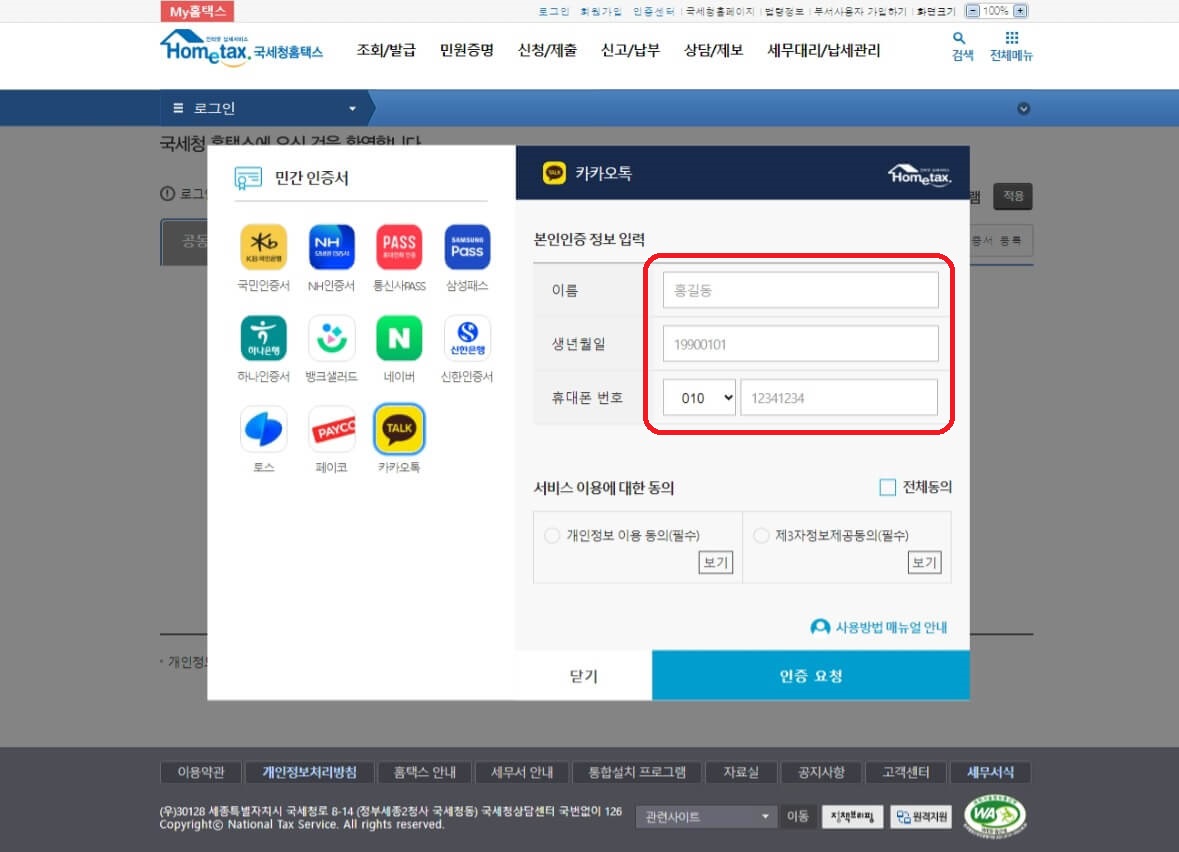Open the 세무대리/납세관리 menu
The image size is (1179, 852).
[823, 50]
